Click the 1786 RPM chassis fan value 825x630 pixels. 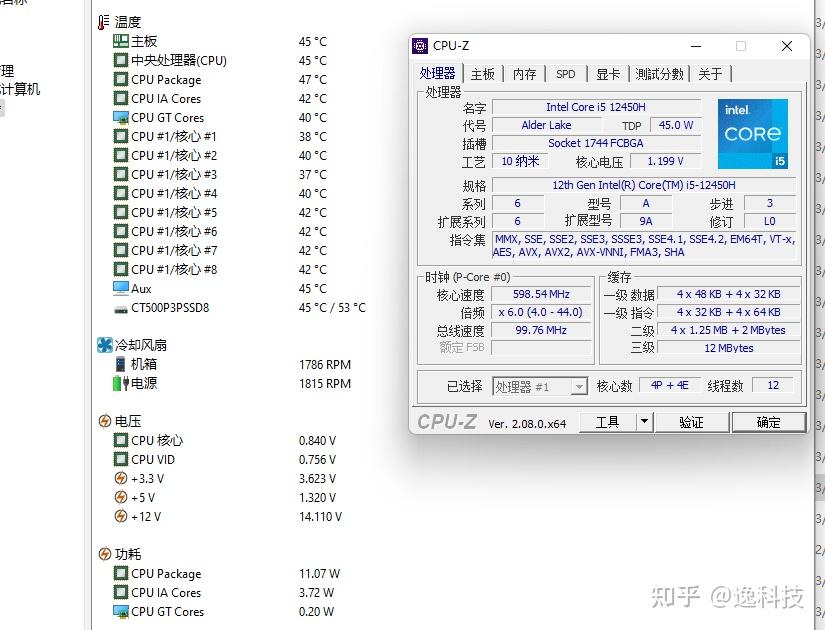325,365
